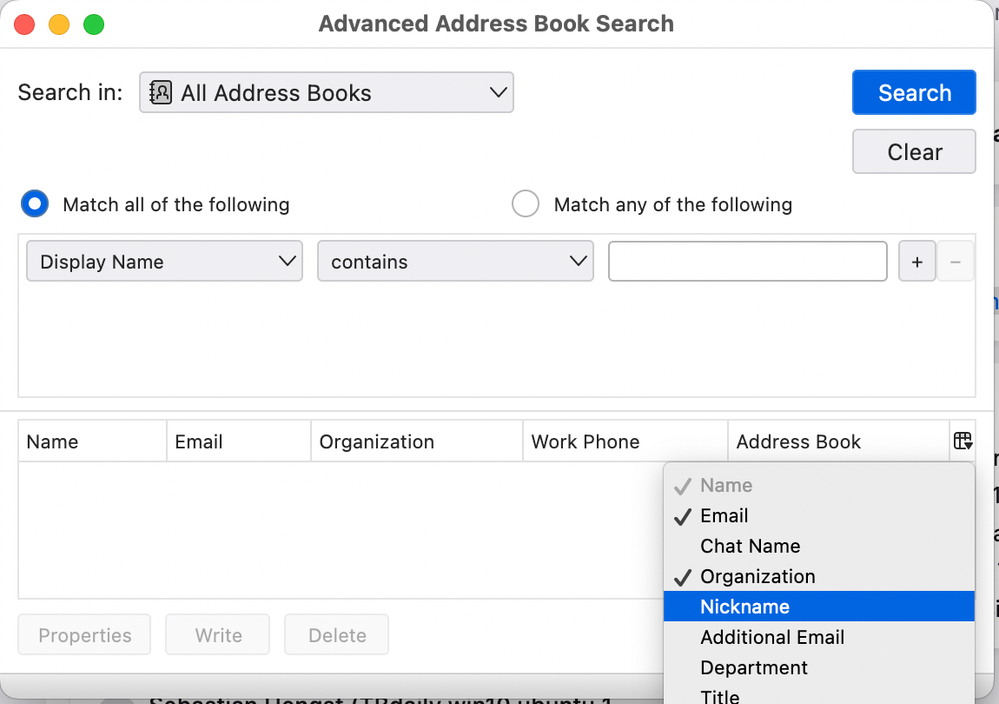
Task: Click the yellow minimize window button
Action: click(59, 24)
